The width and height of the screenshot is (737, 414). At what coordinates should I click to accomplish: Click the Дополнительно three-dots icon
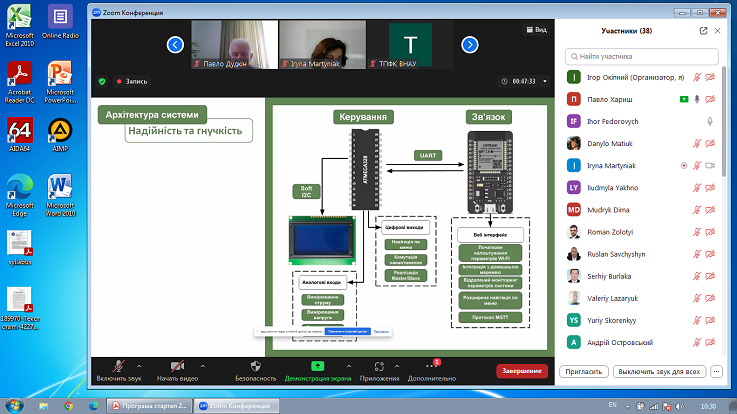pos(432,366)
